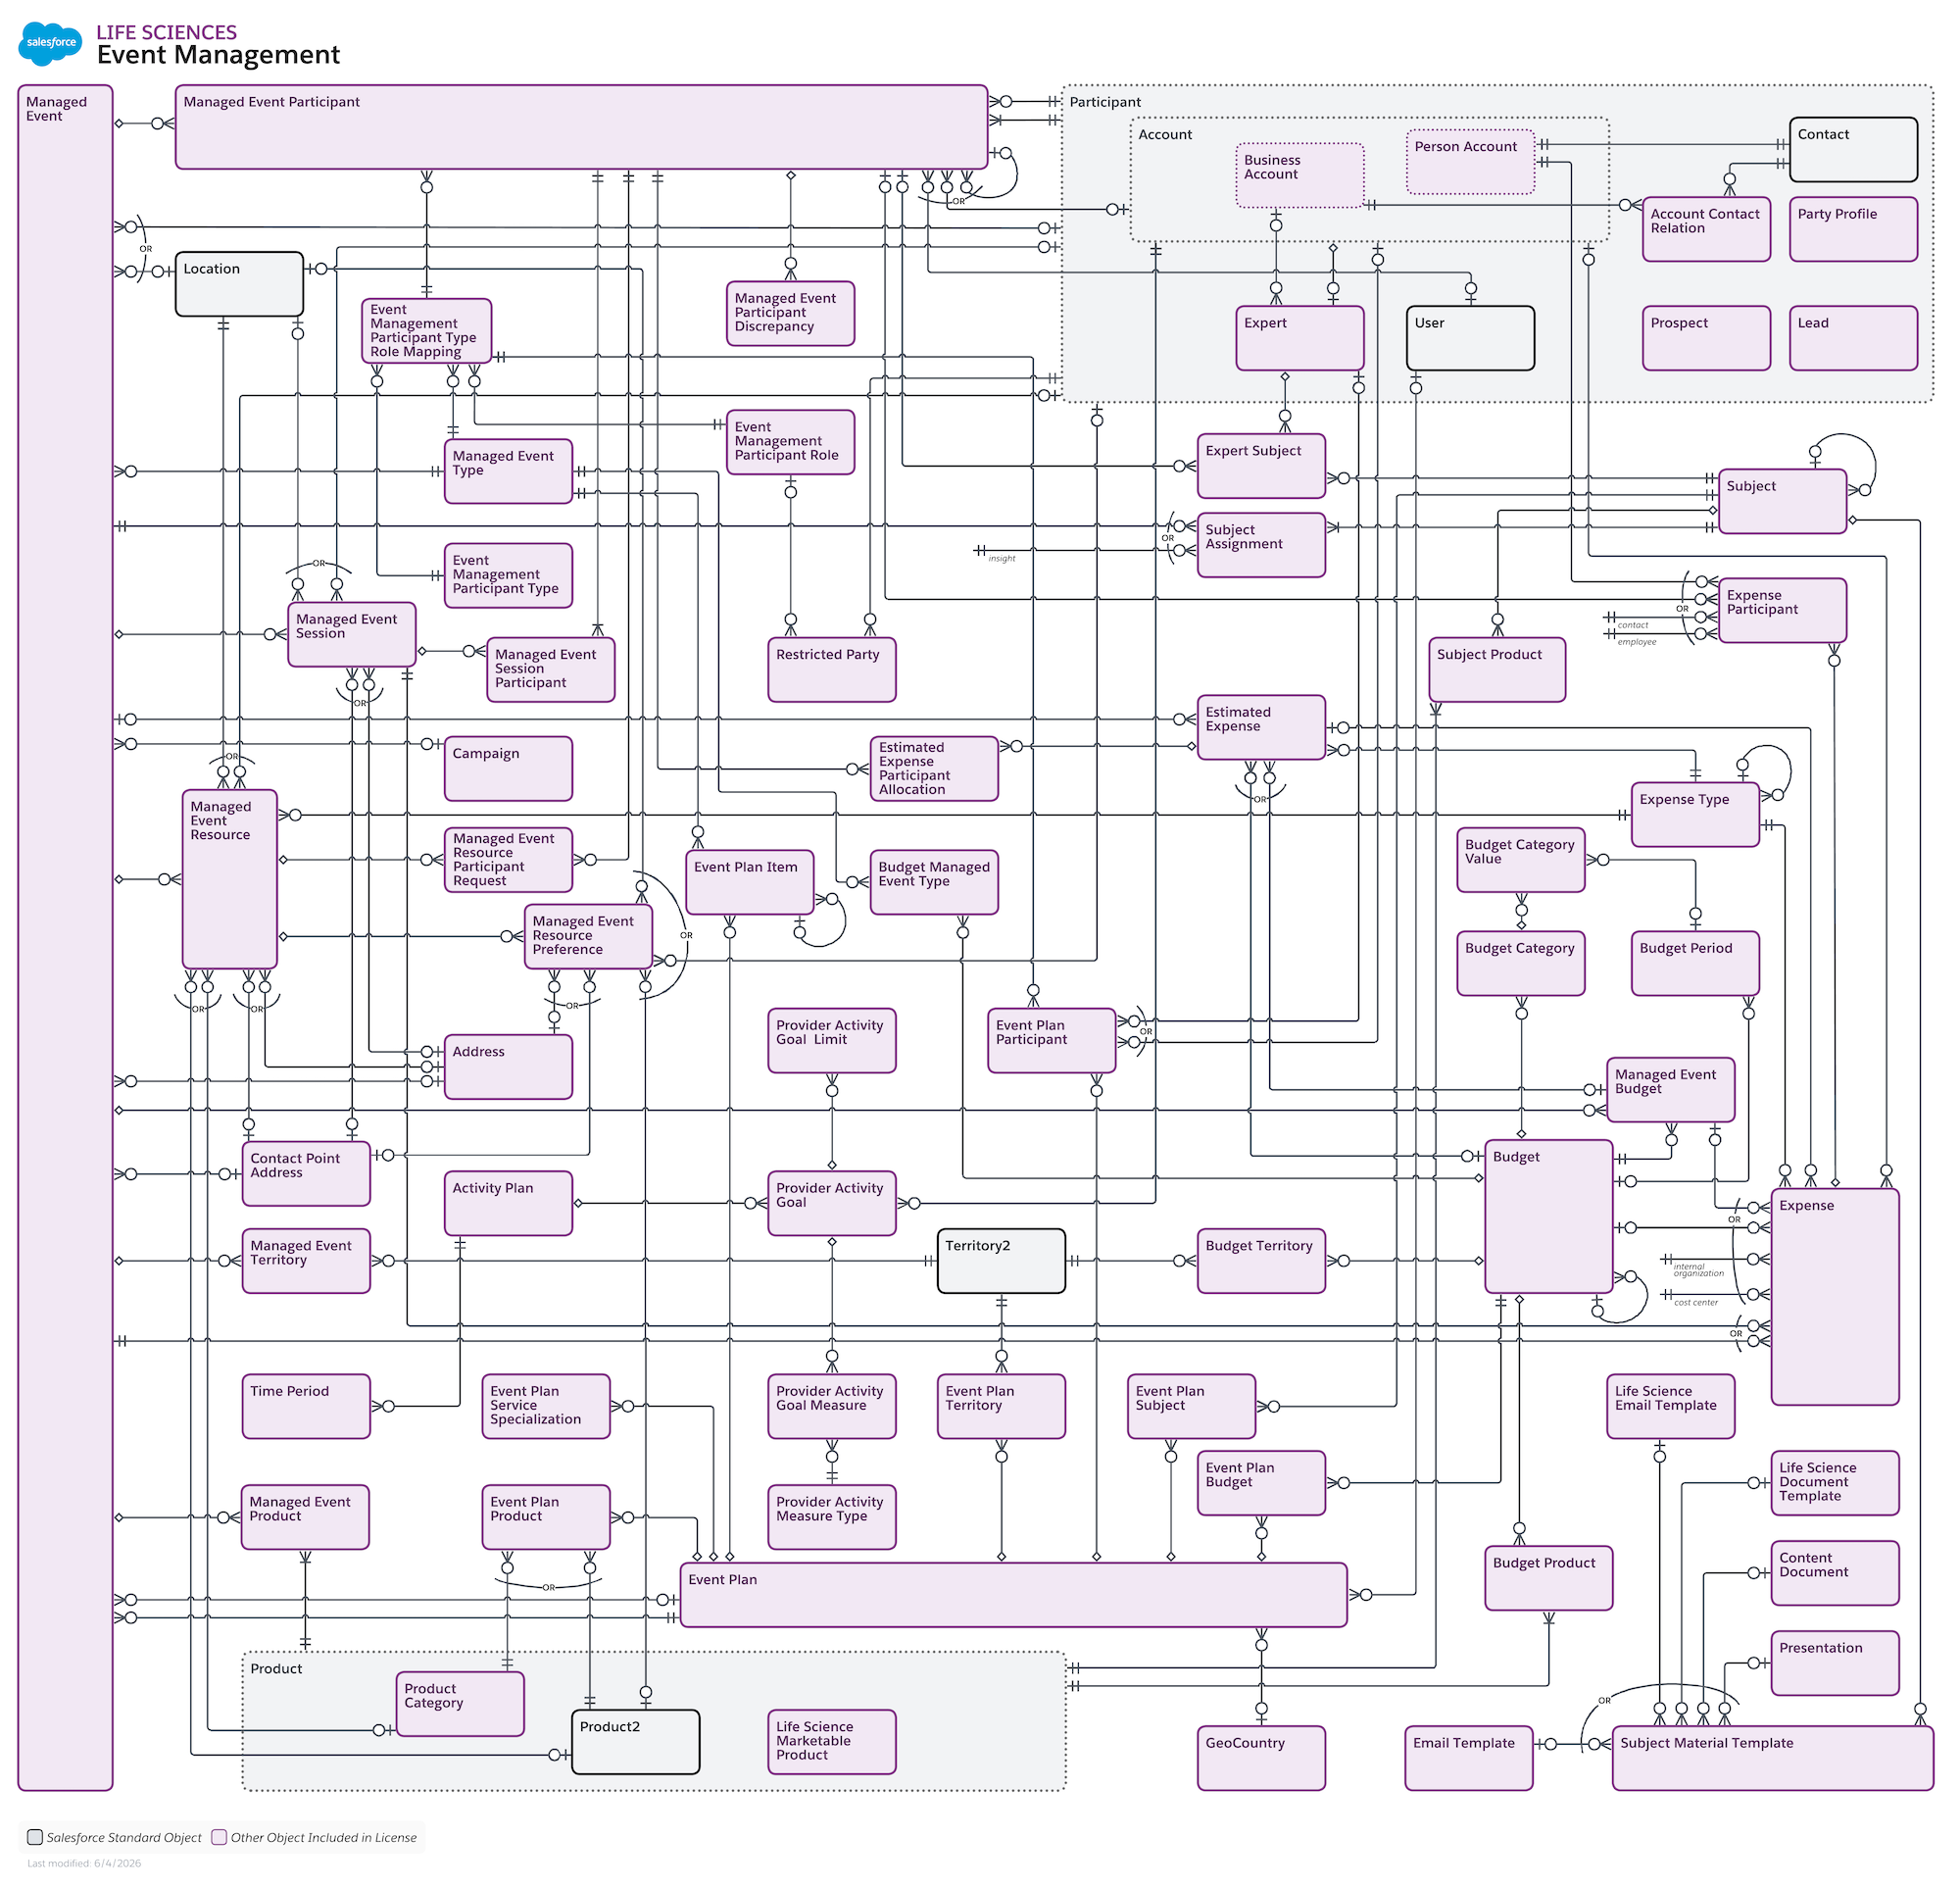The image size is (1960, 1887).
Task: Click 'Account Contact Relation' entity
Action: (1706, 229)
